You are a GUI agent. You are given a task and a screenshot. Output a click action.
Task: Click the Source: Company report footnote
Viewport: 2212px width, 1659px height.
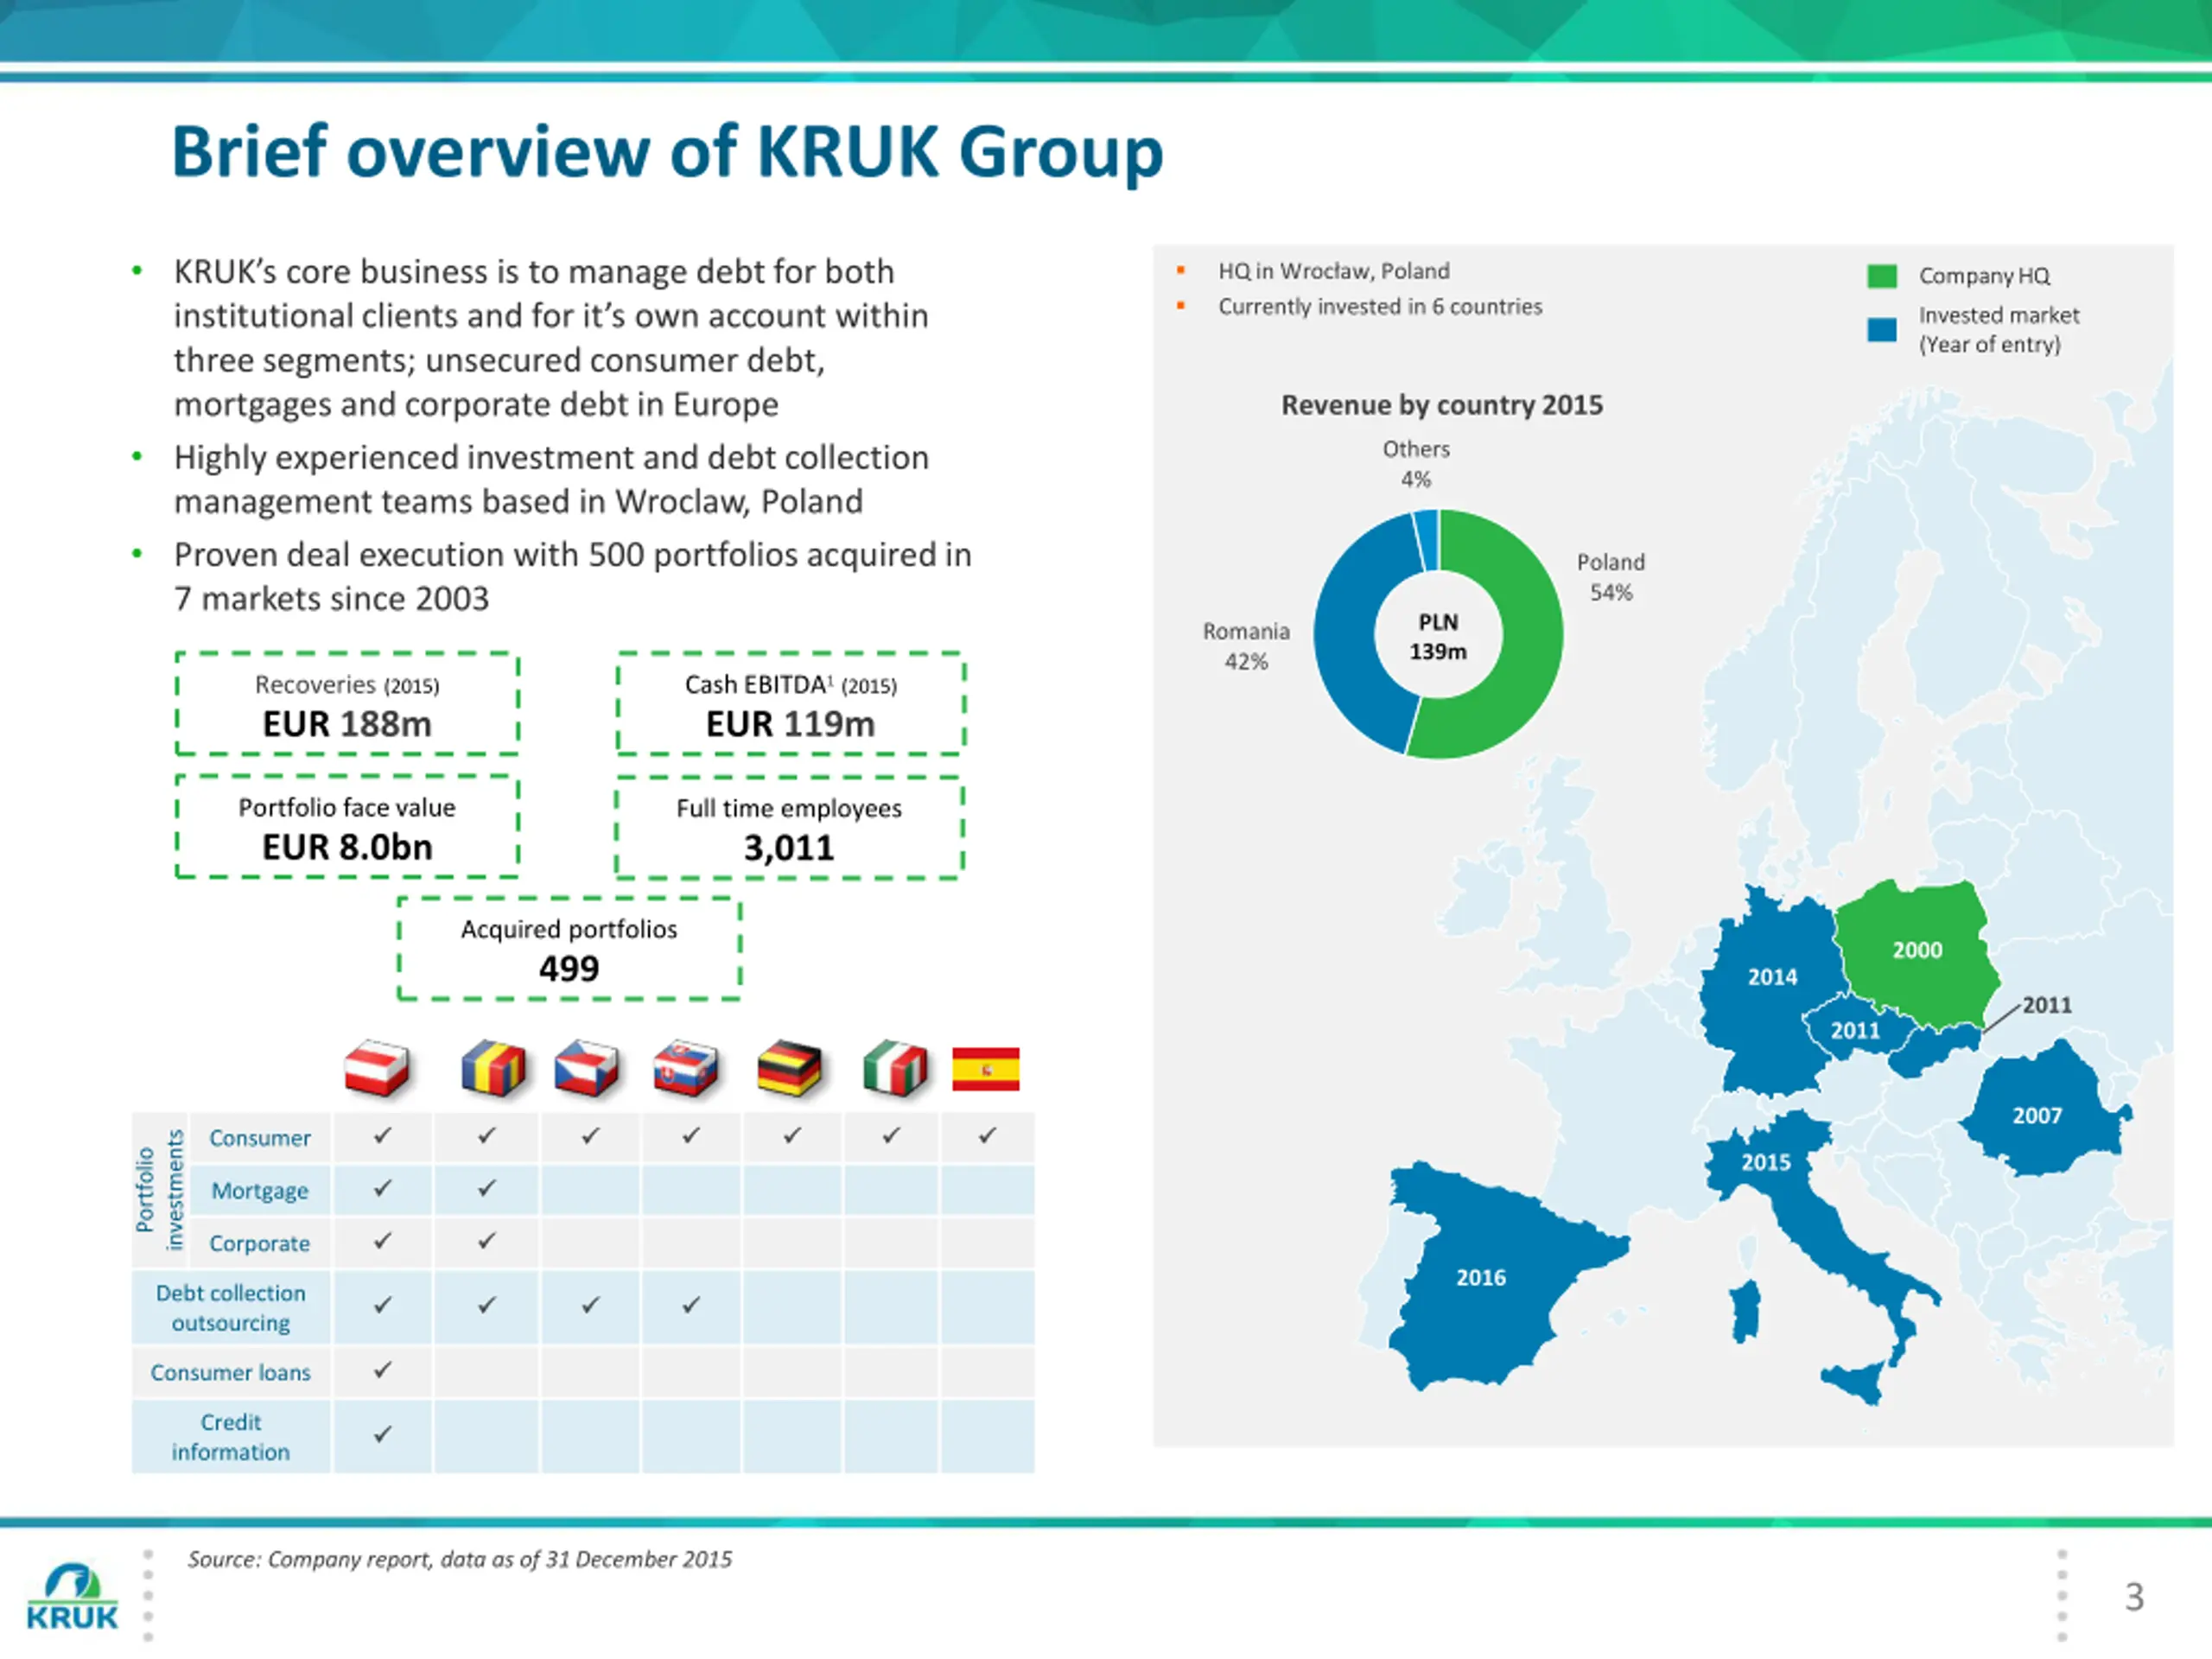click(460, 1560)
